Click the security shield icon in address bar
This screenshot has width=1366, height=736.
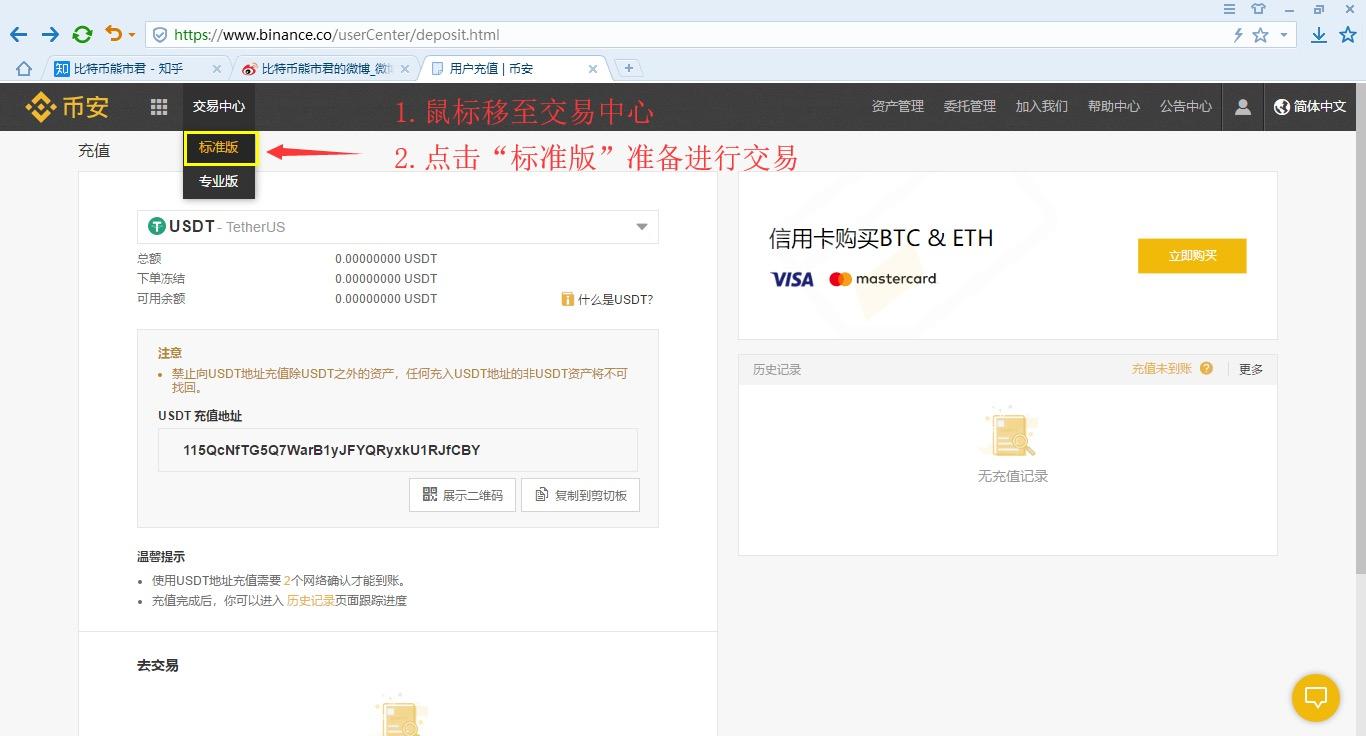[160, 35]
